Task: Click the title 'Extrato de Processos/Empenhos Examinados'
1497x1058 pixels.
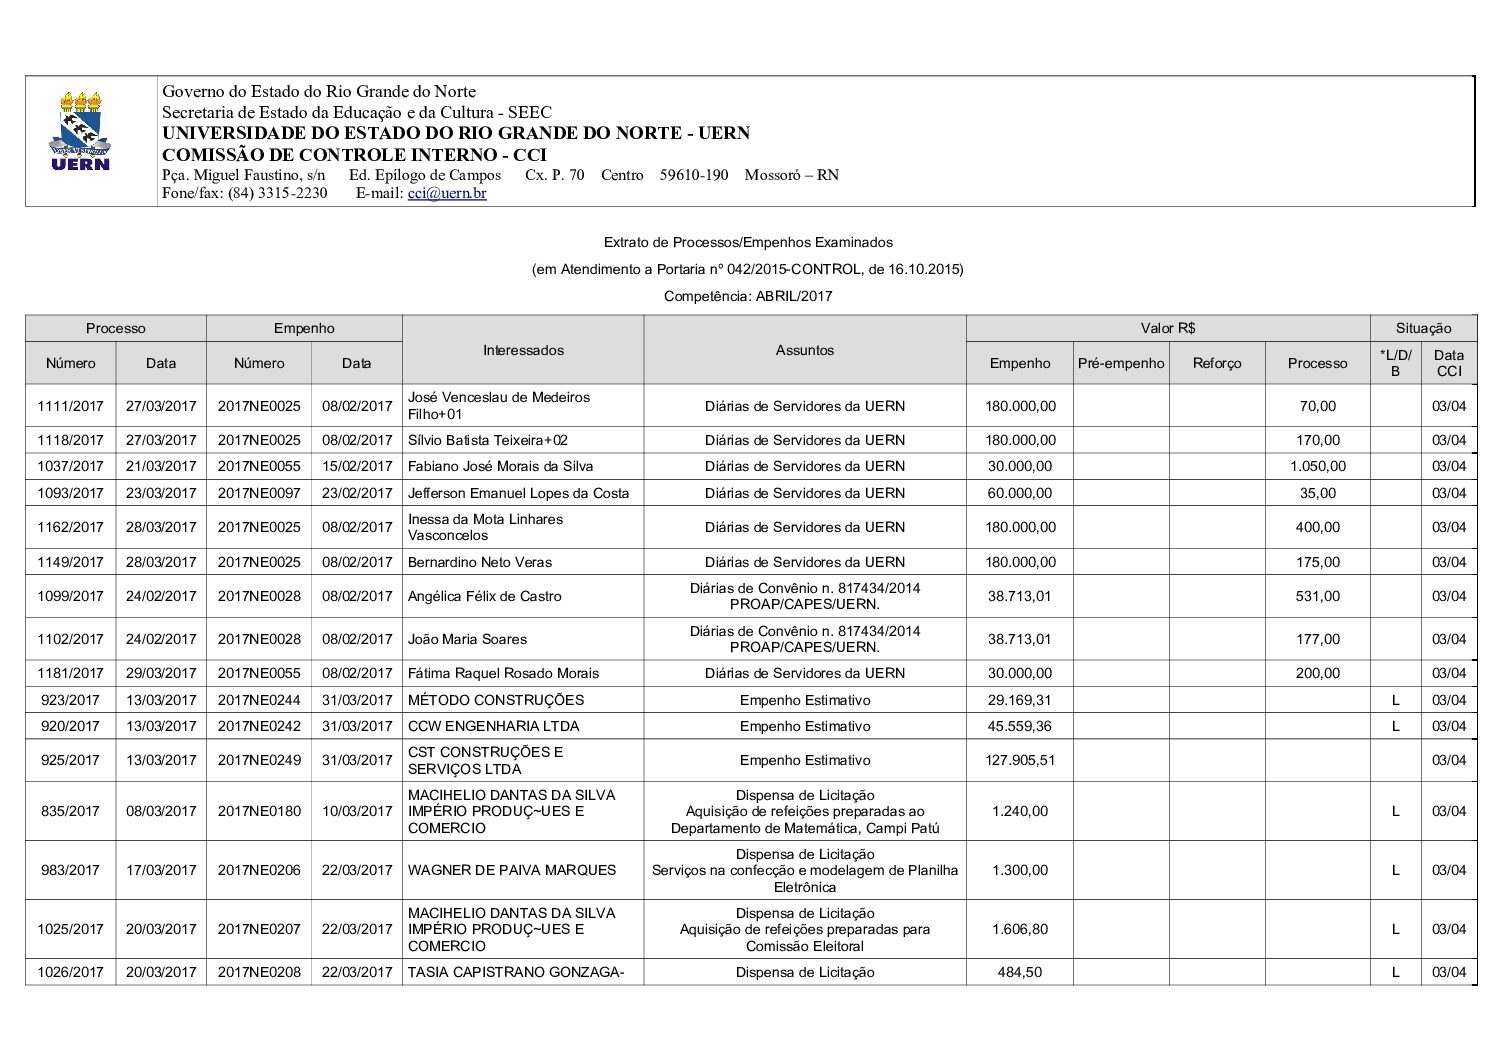Action: coord(748,242)
